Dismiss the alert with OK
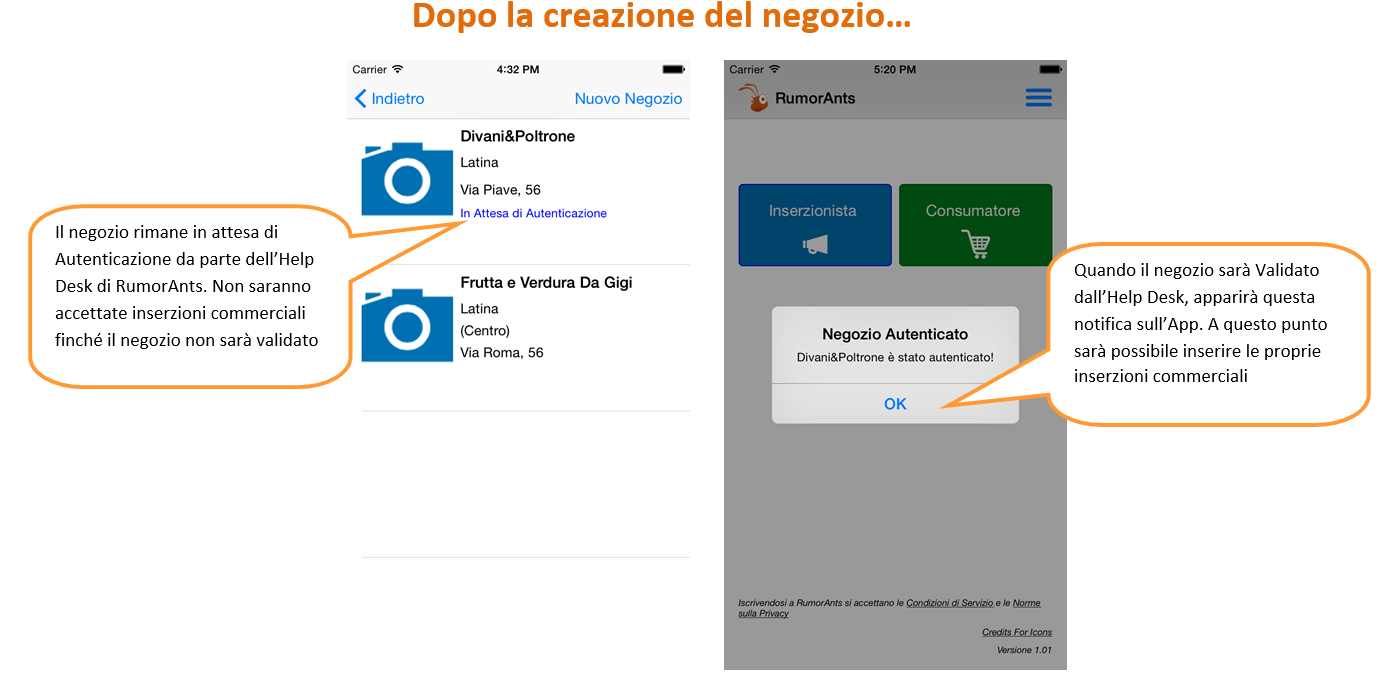The image size is (1380, 683). click(x=895, y=404)
